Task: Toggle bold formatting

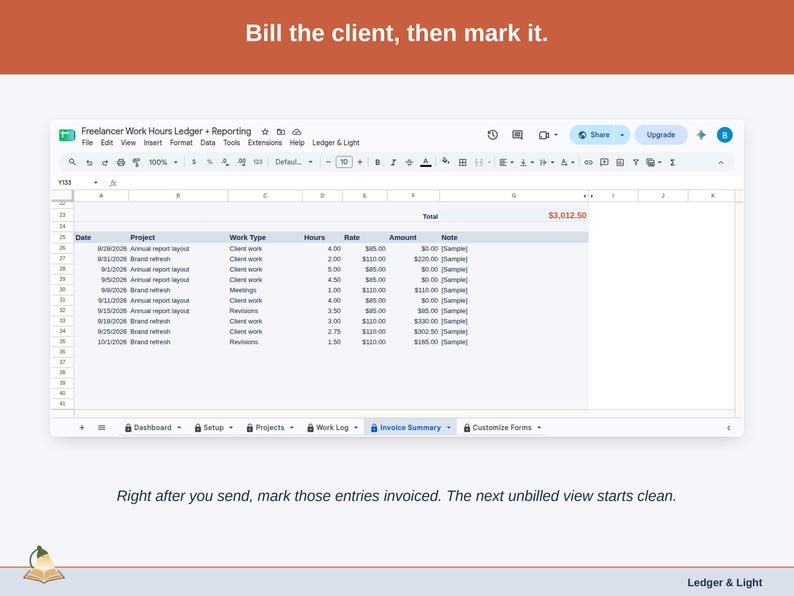Action: (x=377, y=163)
